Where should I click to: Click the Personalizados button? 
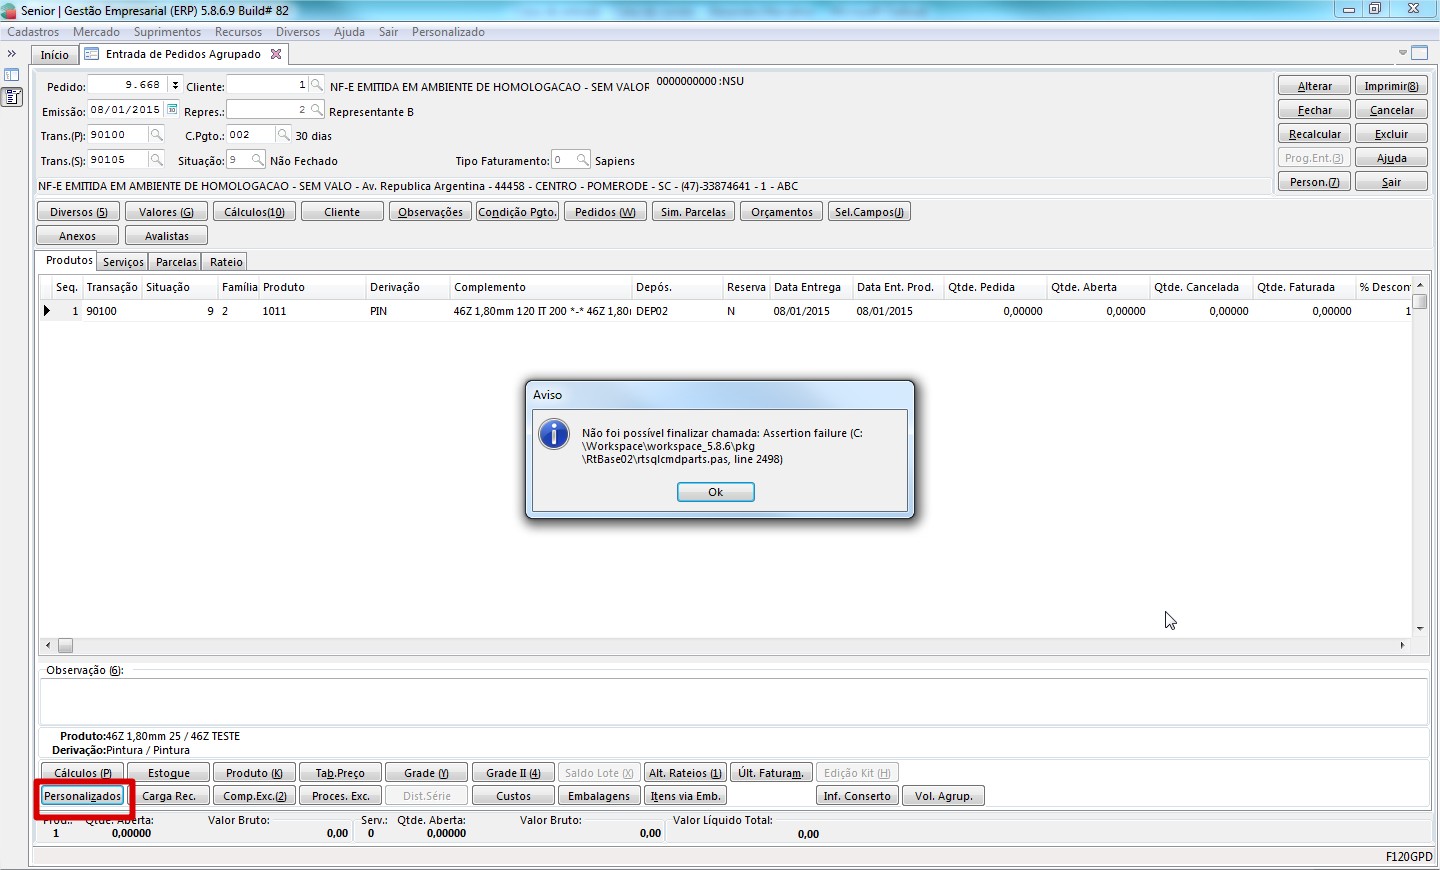pyautogui.click(x=83, y=796)
